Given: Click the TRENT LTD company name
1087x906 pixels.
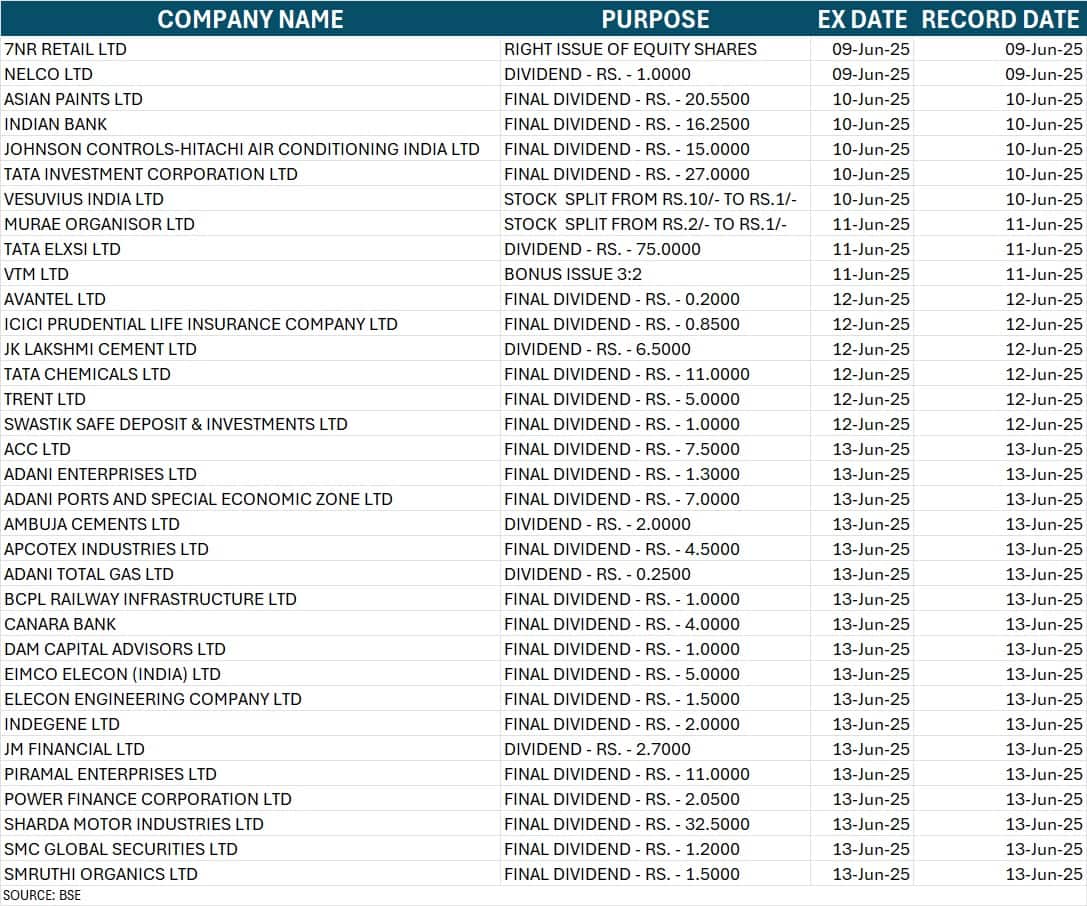Looking at the screenshot, I should tap(45, 399).
